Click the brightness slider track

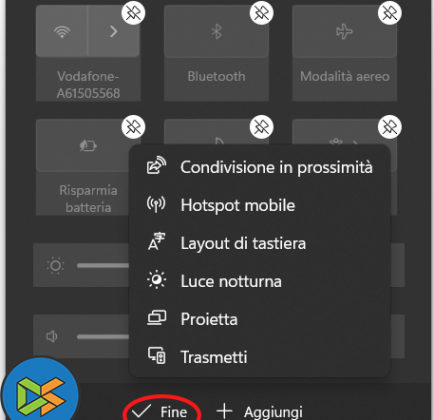click(103, 266)
